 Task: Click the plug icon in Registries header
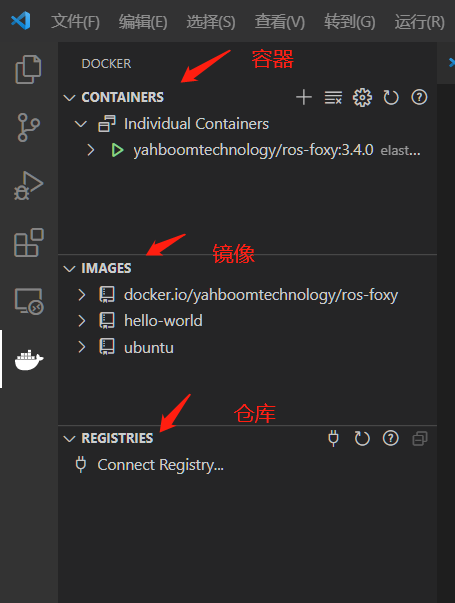coord(333,438)
